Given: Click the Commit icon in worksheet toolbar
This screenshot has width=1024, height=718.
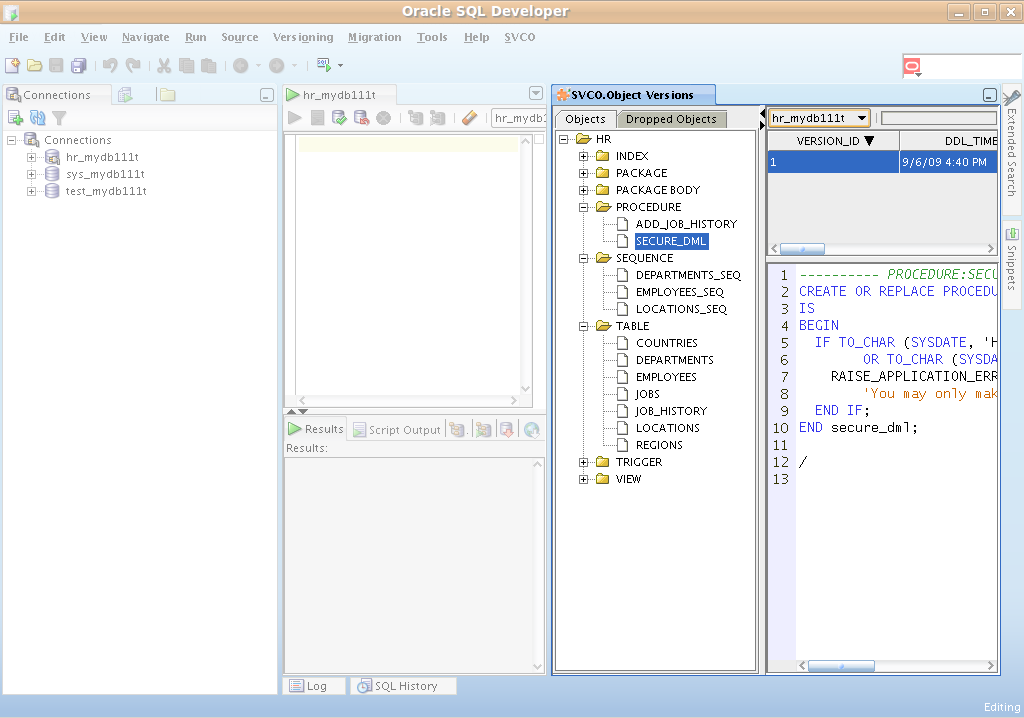Looking at the screenshot, I should [340, 118].
